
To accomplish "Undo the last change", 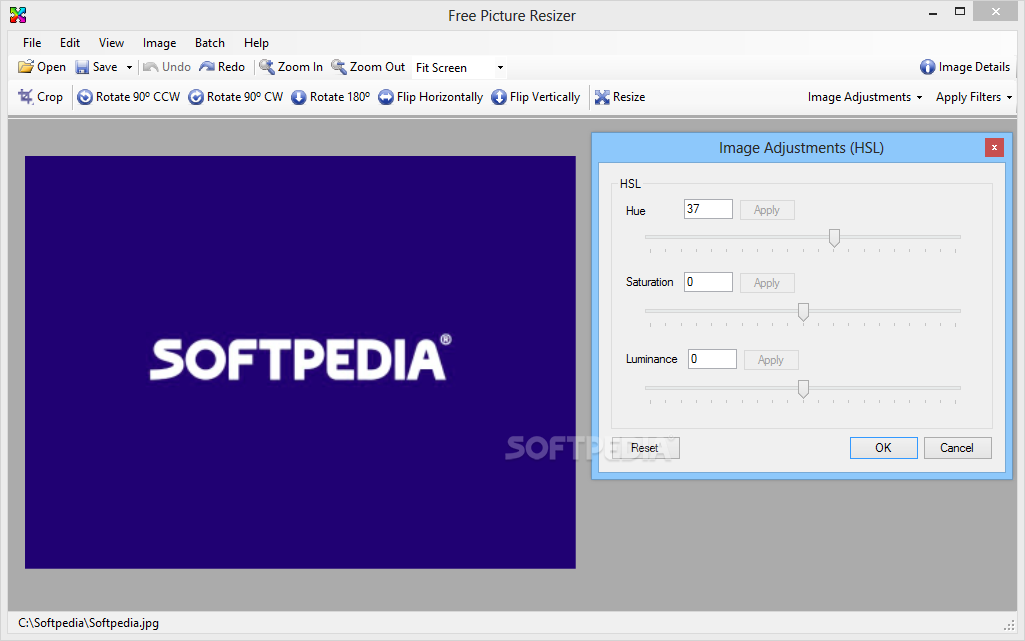I will (x=167, y=67).
